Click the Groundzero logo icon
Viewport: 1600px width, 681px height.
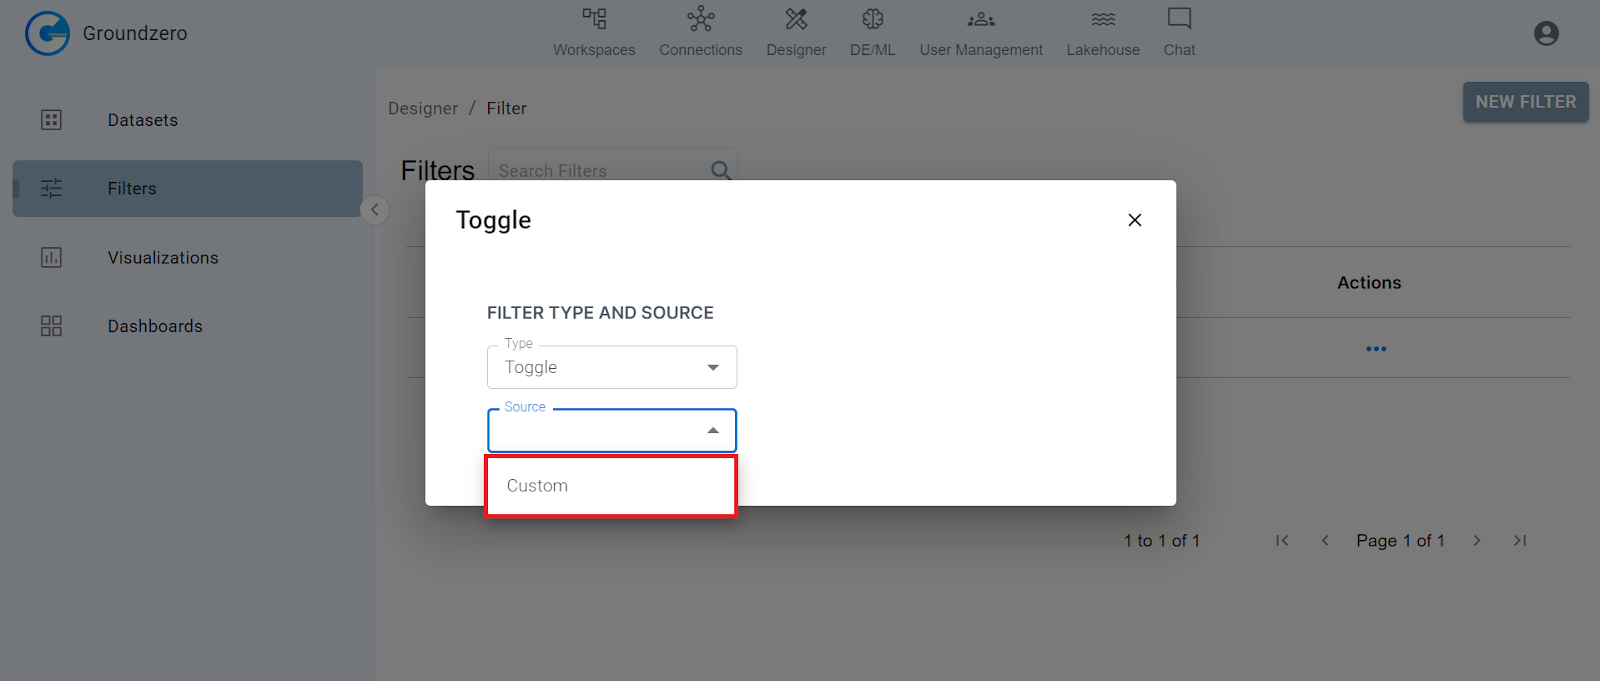coord(47,33)
